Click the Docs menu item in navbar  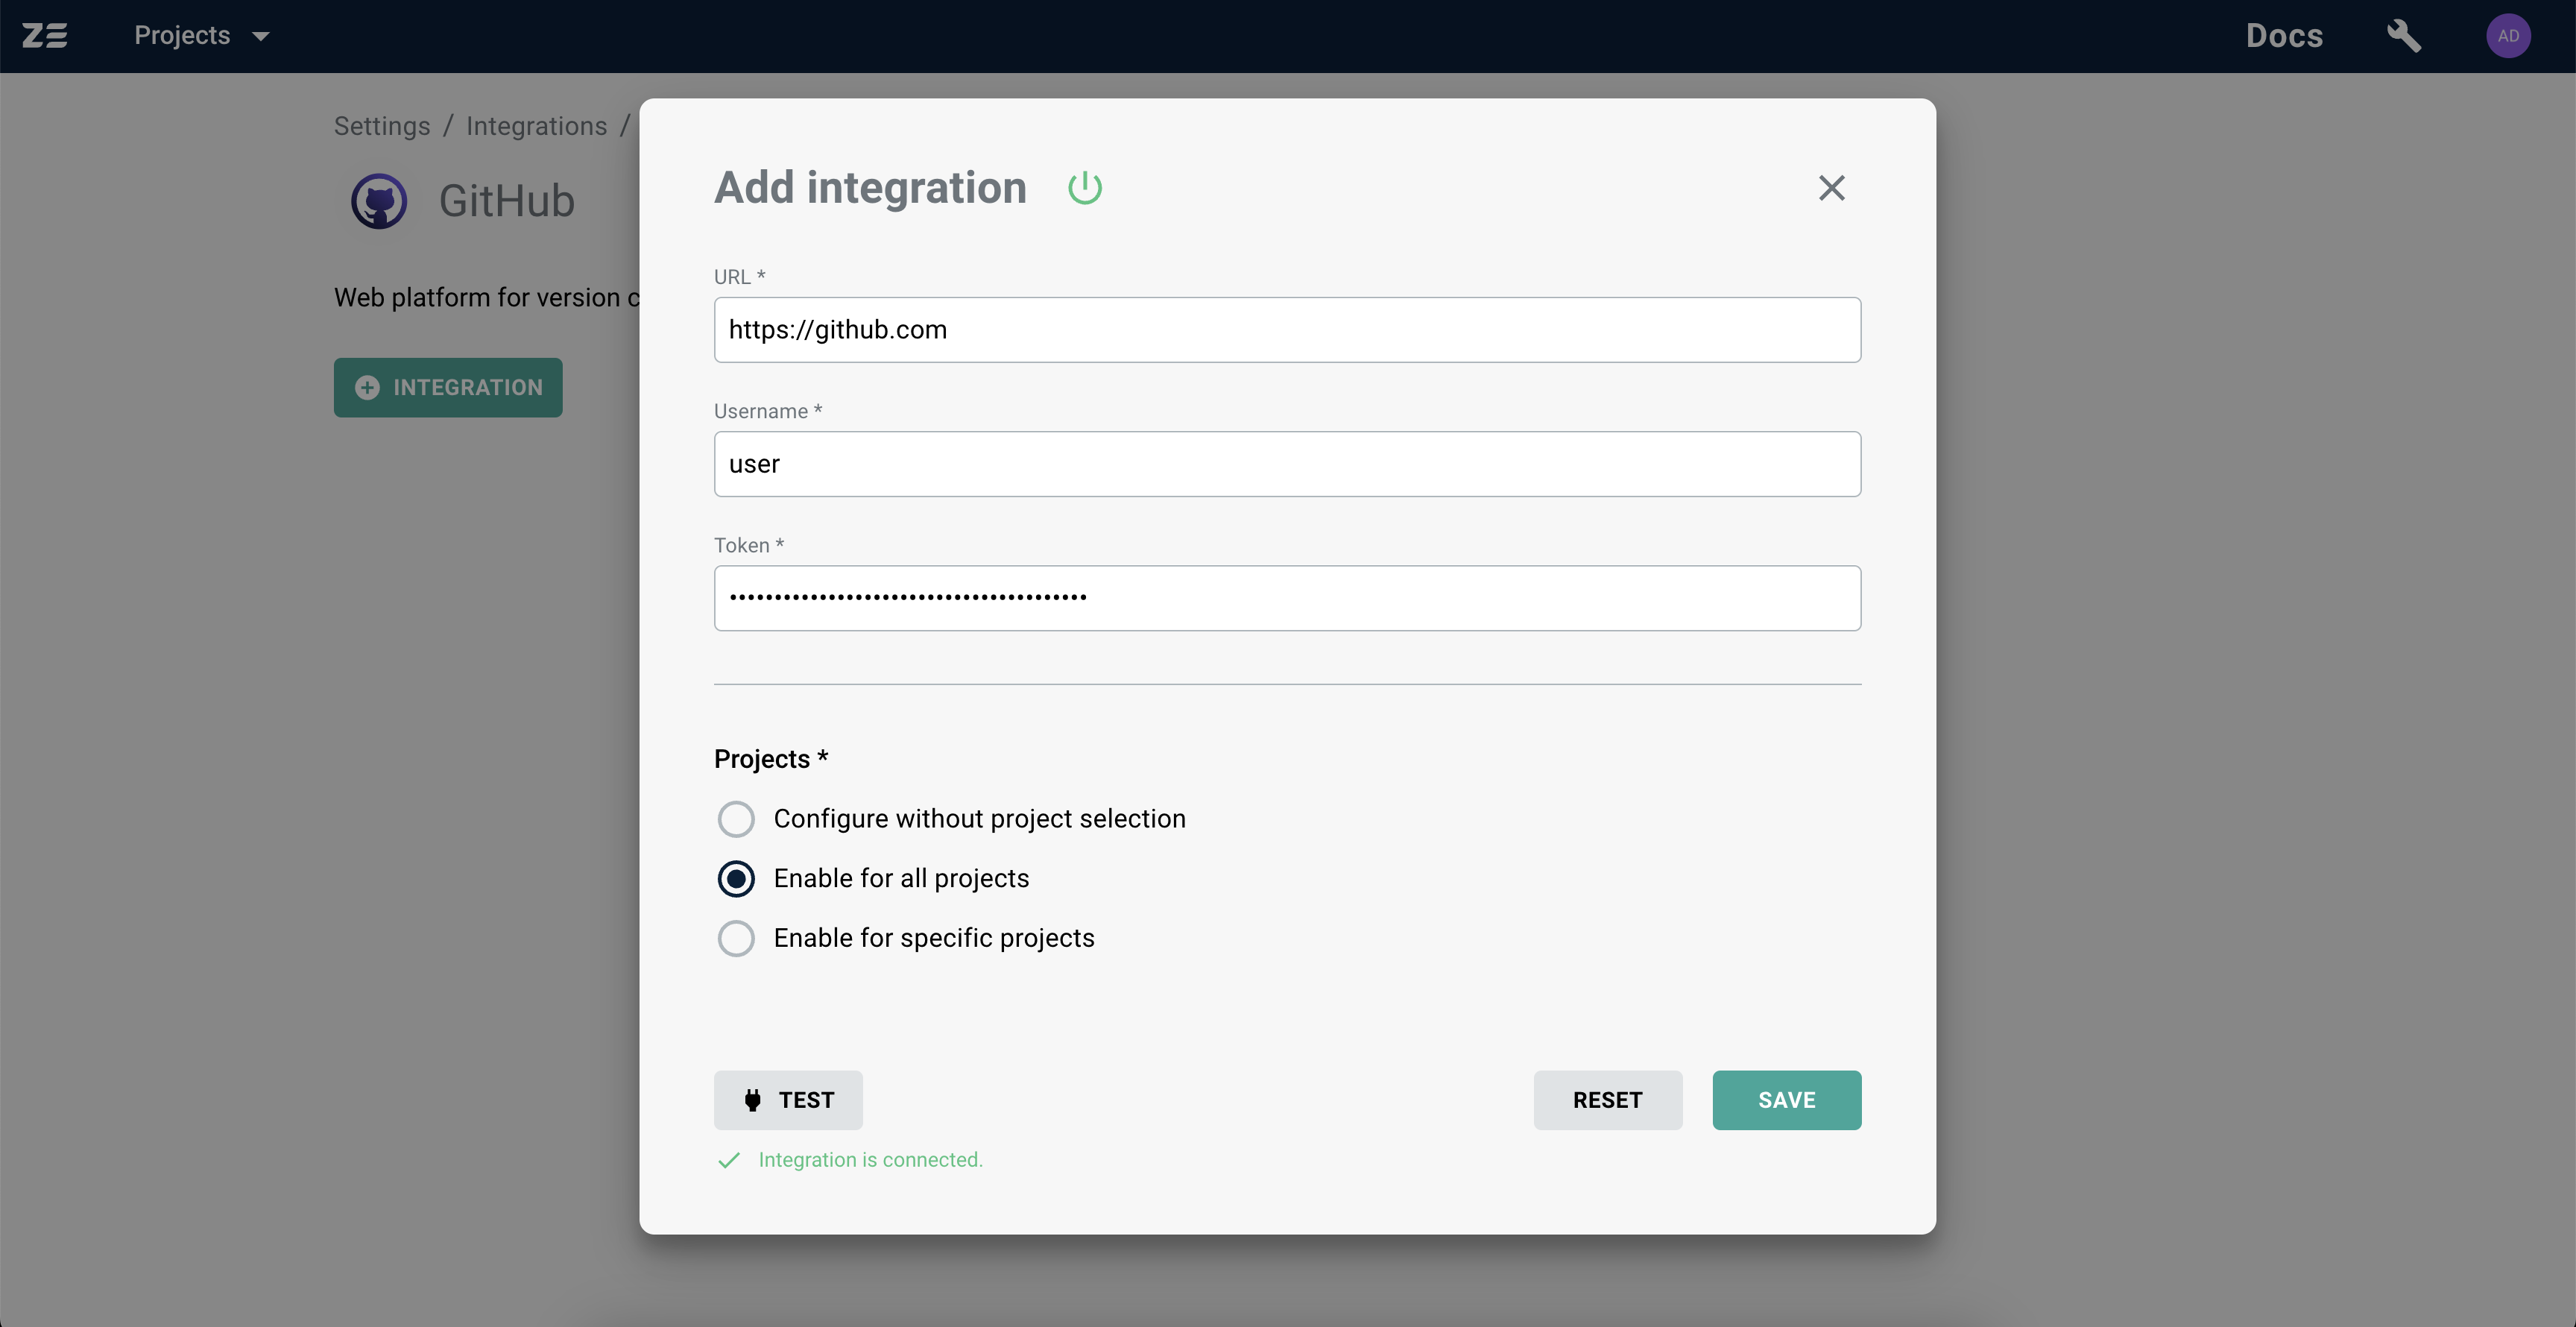[2285, 34]
